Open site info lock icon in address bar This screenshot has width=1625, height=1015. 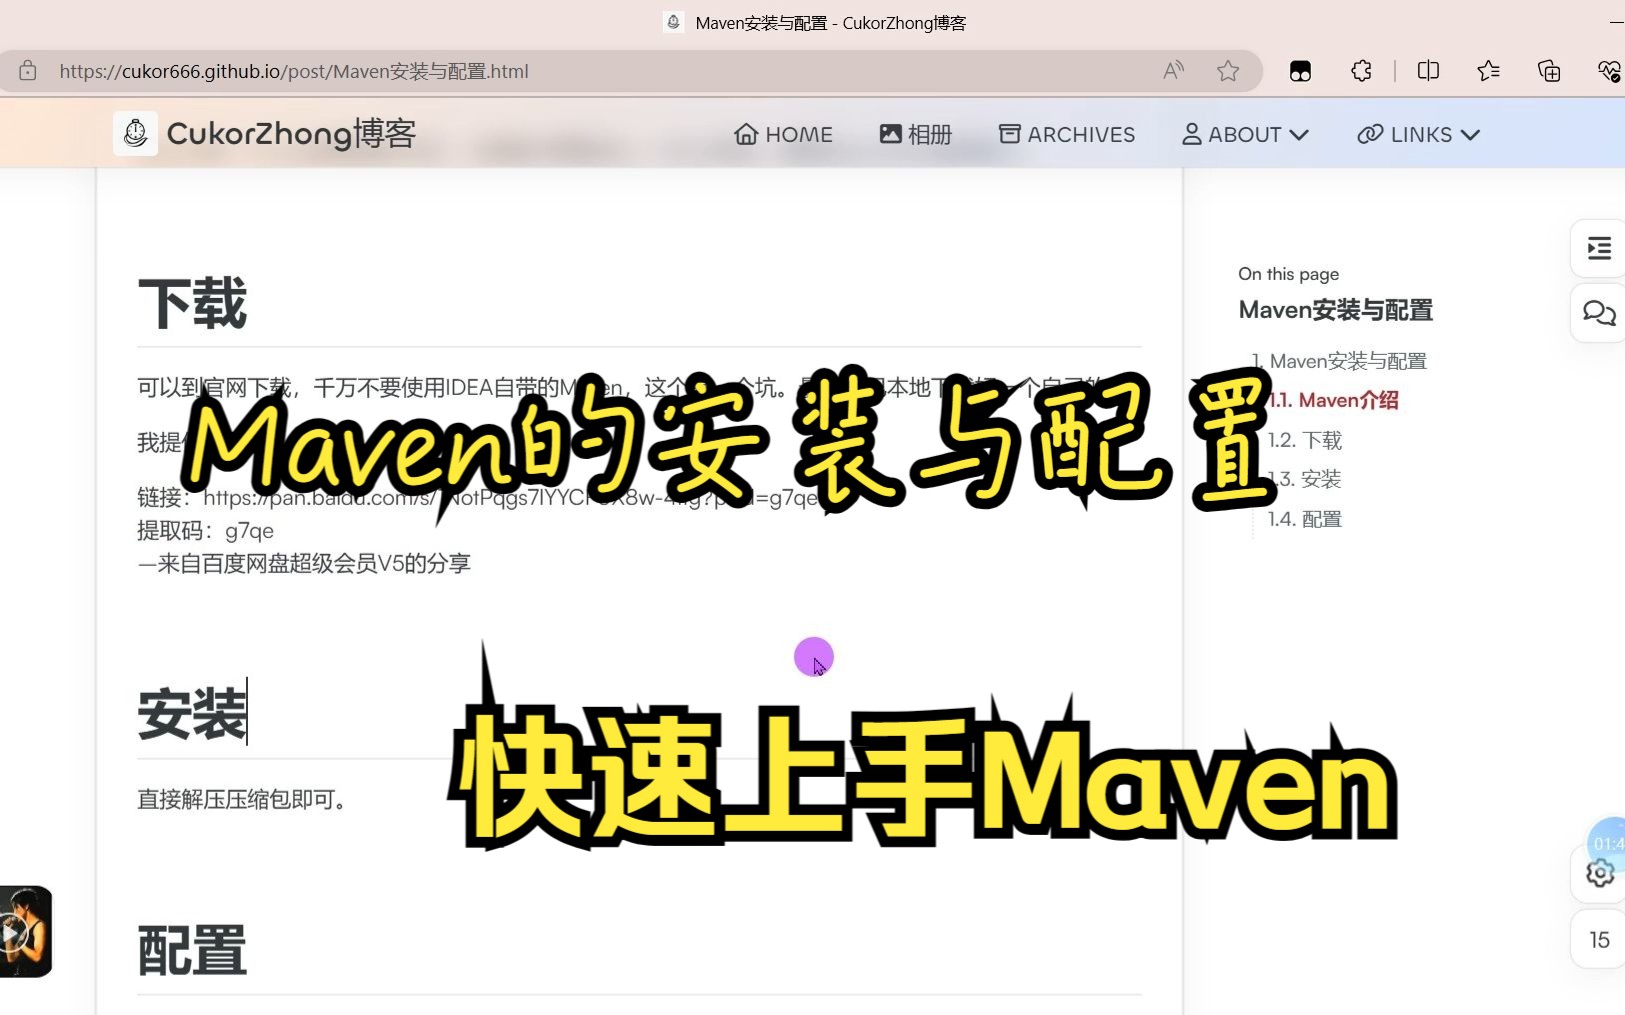(28, 71)
